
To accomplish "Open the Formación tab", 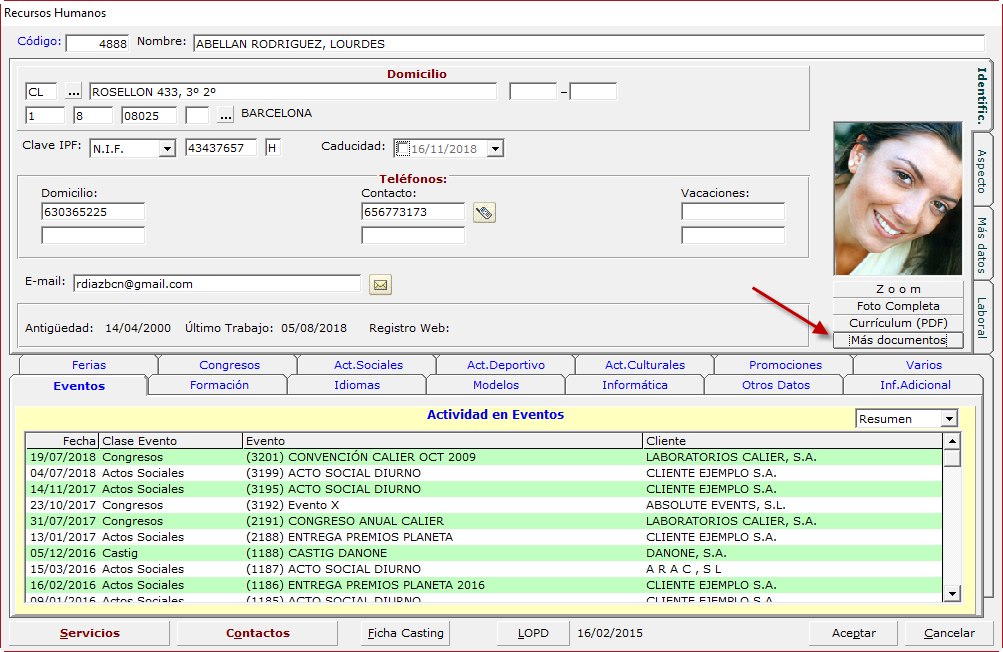I will pos(219,385).
